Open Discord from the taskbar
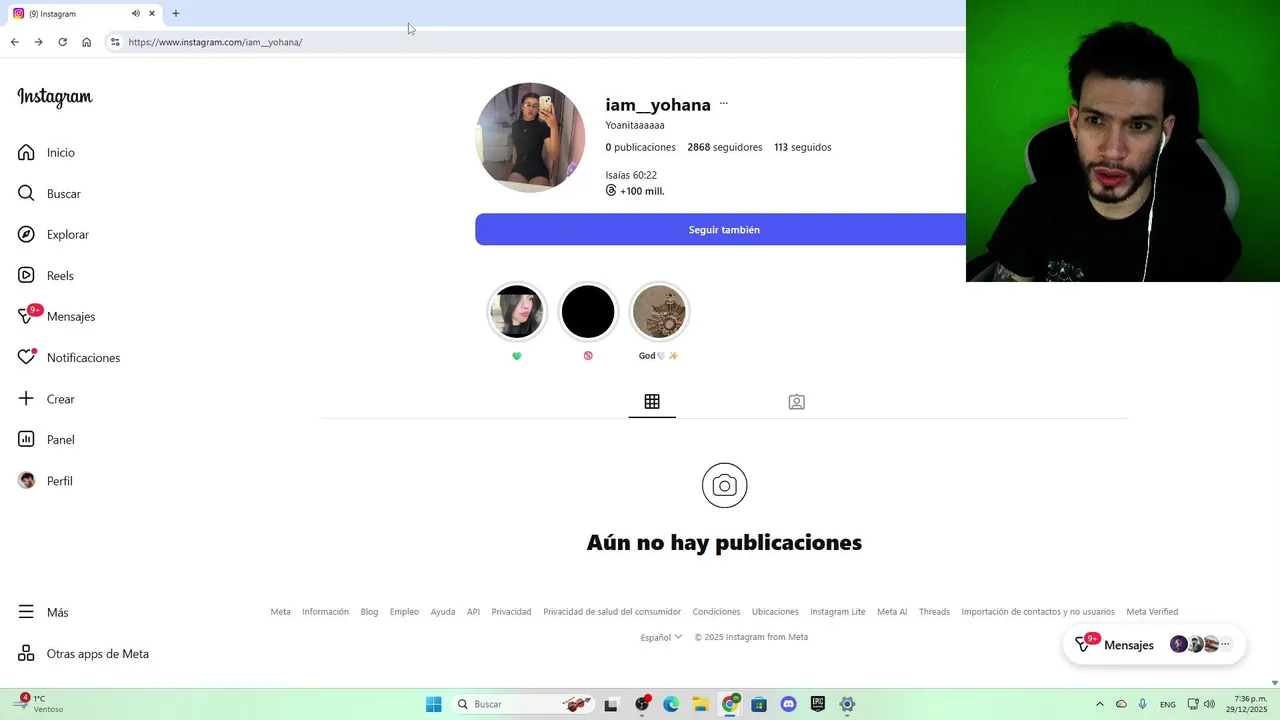This screenshot has width=1280, height=720. tap(788, 704)
